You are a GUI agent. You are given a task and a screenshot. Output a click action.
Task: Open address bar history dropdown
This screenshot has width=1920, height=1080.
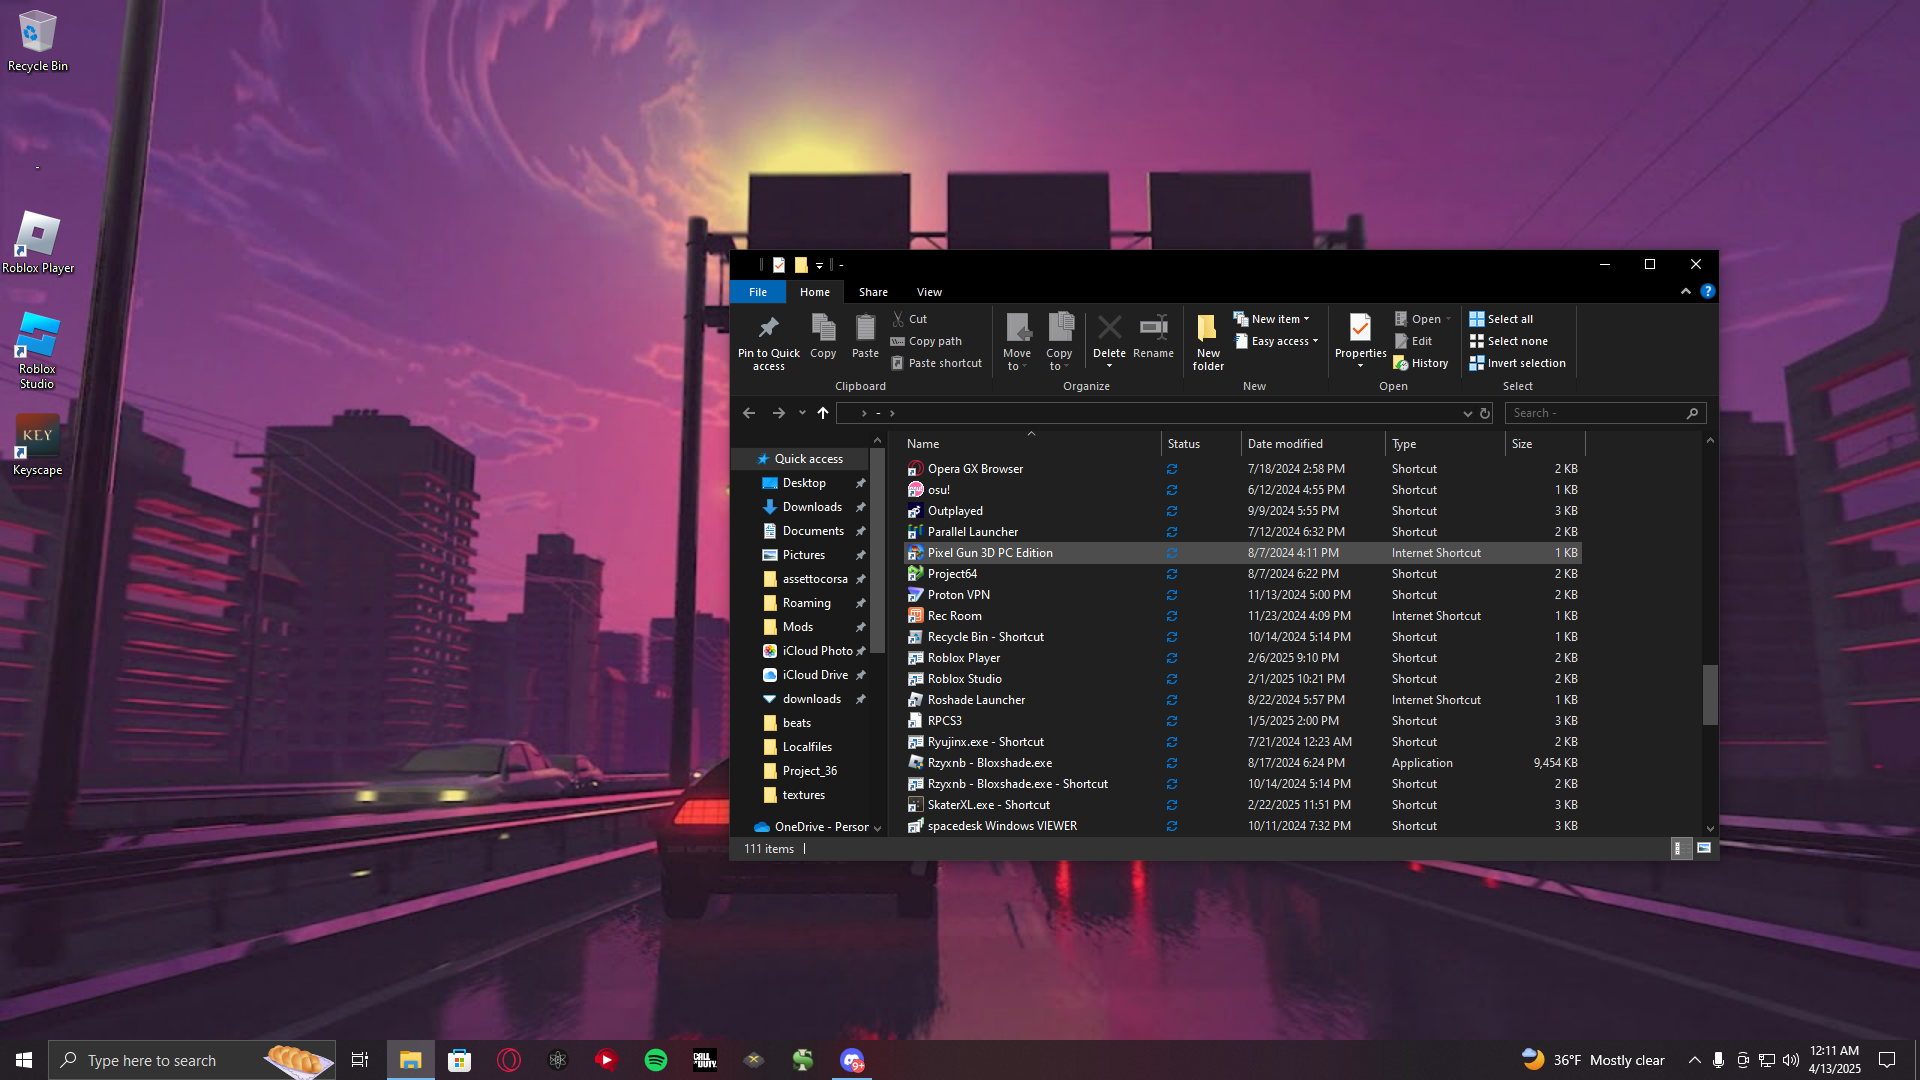pos(1467,413)
